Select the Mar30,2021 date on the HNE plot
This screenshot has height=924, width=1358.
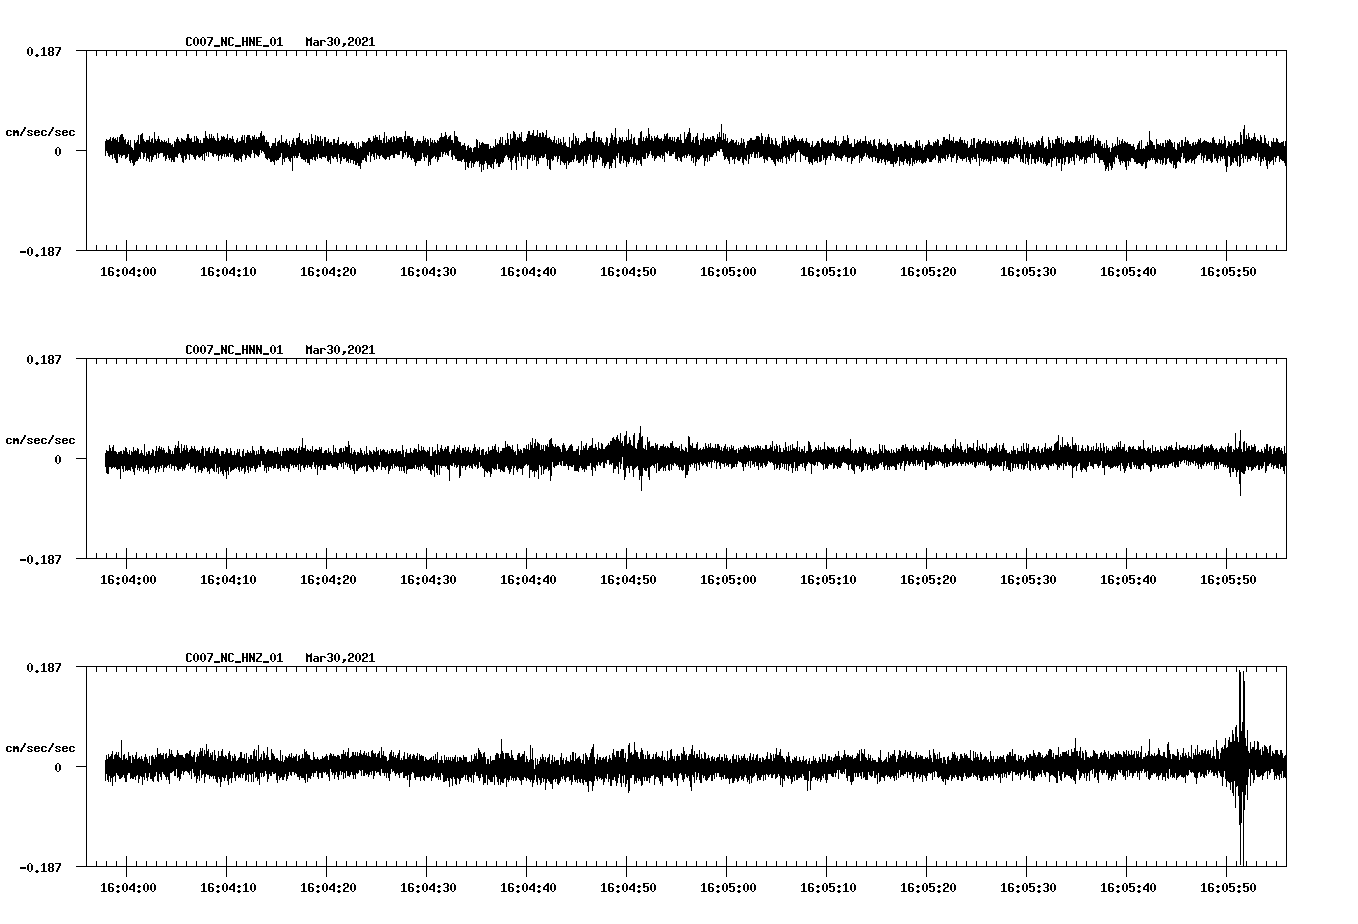point(340,42)
